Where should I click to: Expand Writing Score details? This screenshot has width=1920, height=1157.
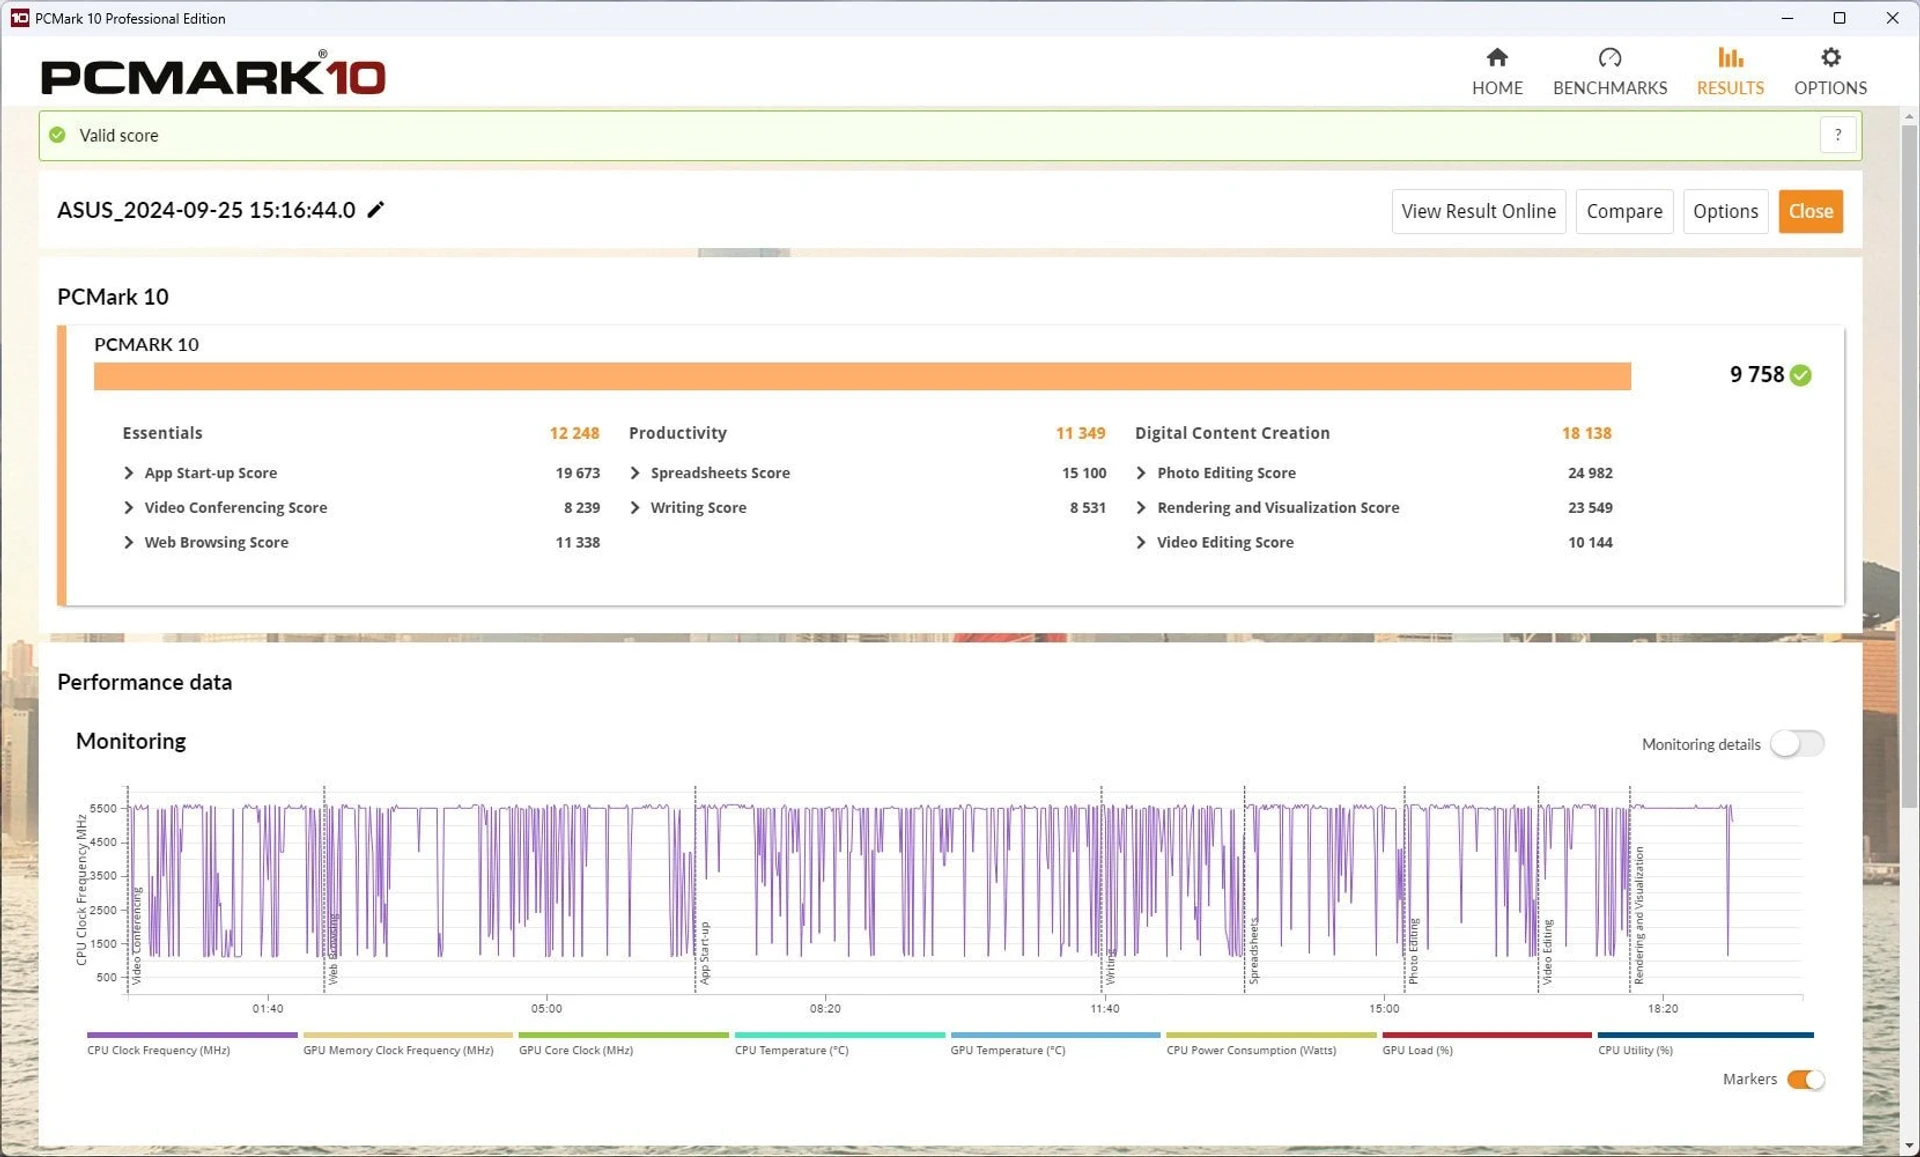[635, 508]
